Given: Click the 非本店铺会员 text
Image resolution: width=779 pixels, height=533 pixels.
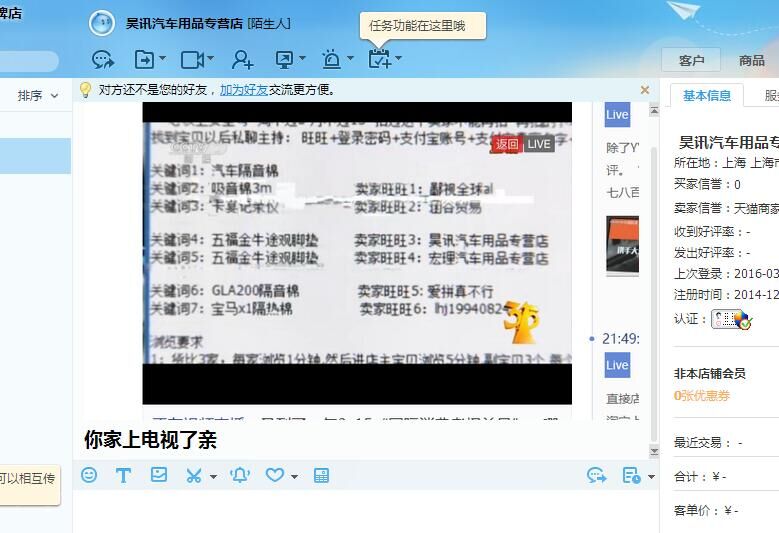Looking at the screenshot, I should pyautogui.click(x=709, y=374).
